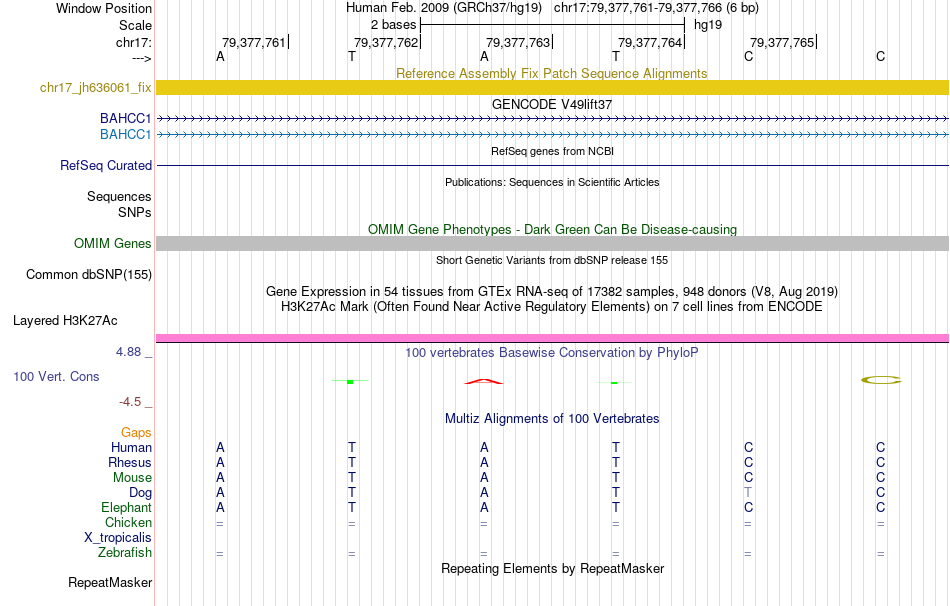Viewport: 950px width, 606px height.
Task: Select the Chicken species row label
Action: (x=128, y=522)
